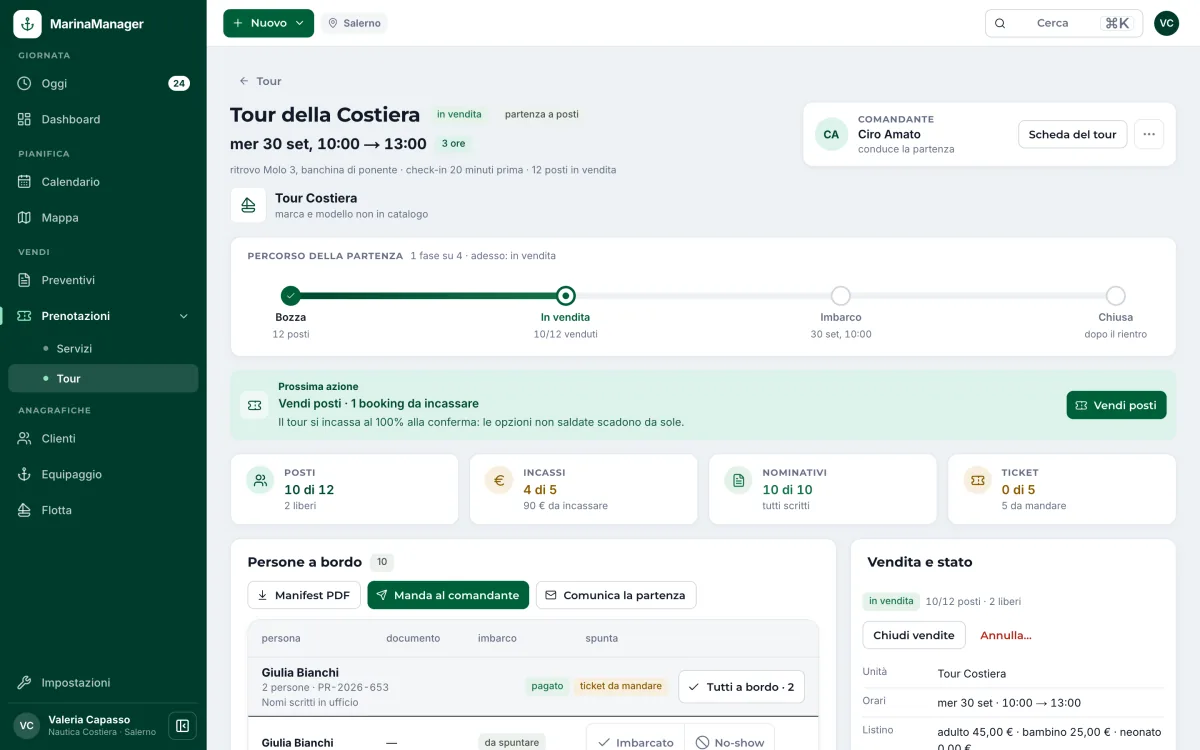Open Mappa via its map icon
This screenshot has height=750, width=1200.
tap(25, 217)
